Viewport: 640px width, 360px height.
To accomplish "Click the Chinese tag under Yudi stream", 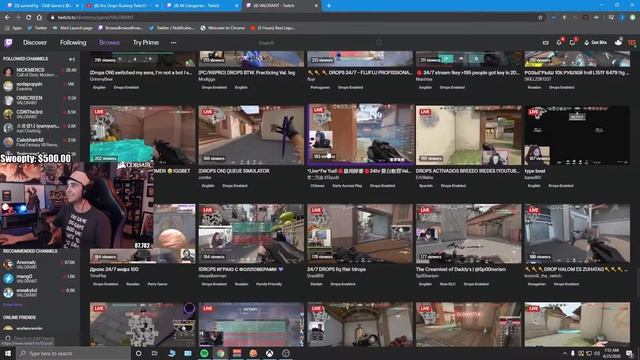I will 317,186.
